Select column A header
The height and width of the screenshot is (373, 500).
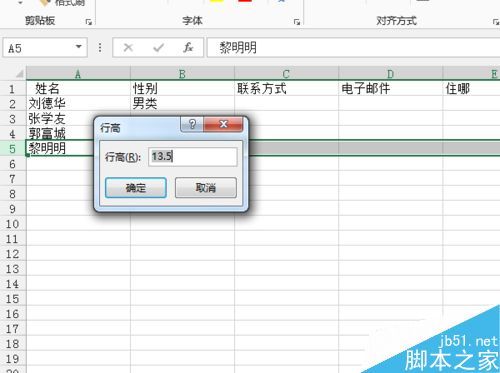(x=78, y=74)
